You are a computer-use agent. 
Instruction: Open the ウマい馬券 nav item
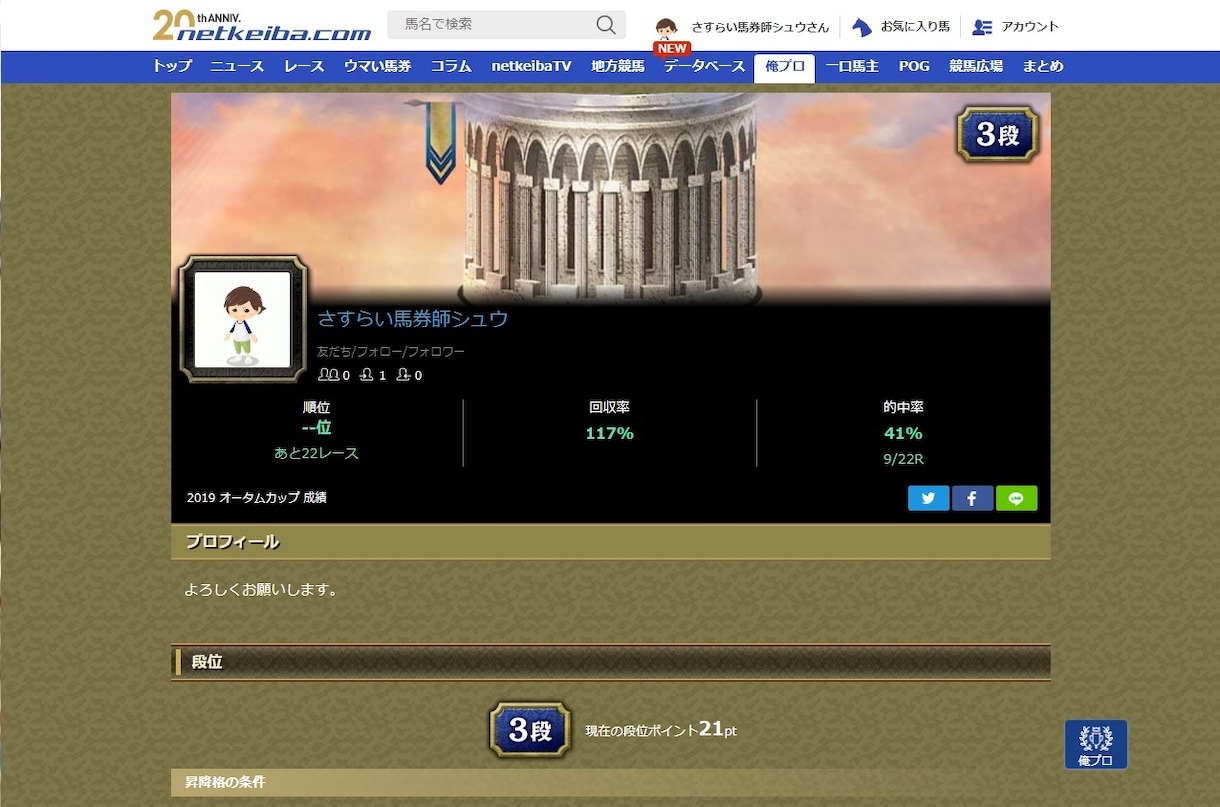point(377,66)
